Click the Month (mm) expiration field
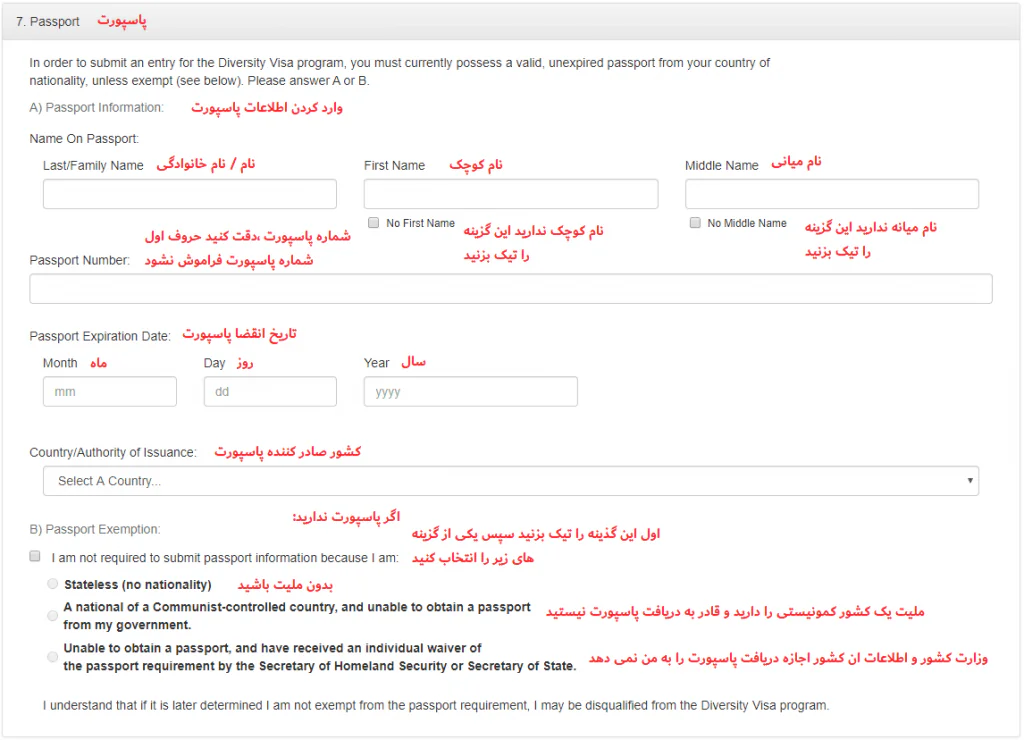Image resolution: width=1024 pixels, height=740 pixels. click(110, 392)
